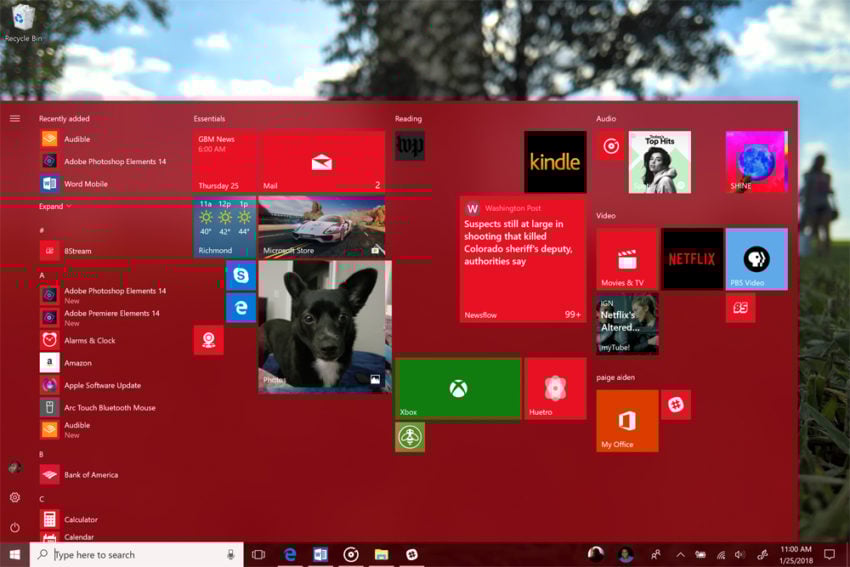Launch the My Office tile

click(627, 421)
